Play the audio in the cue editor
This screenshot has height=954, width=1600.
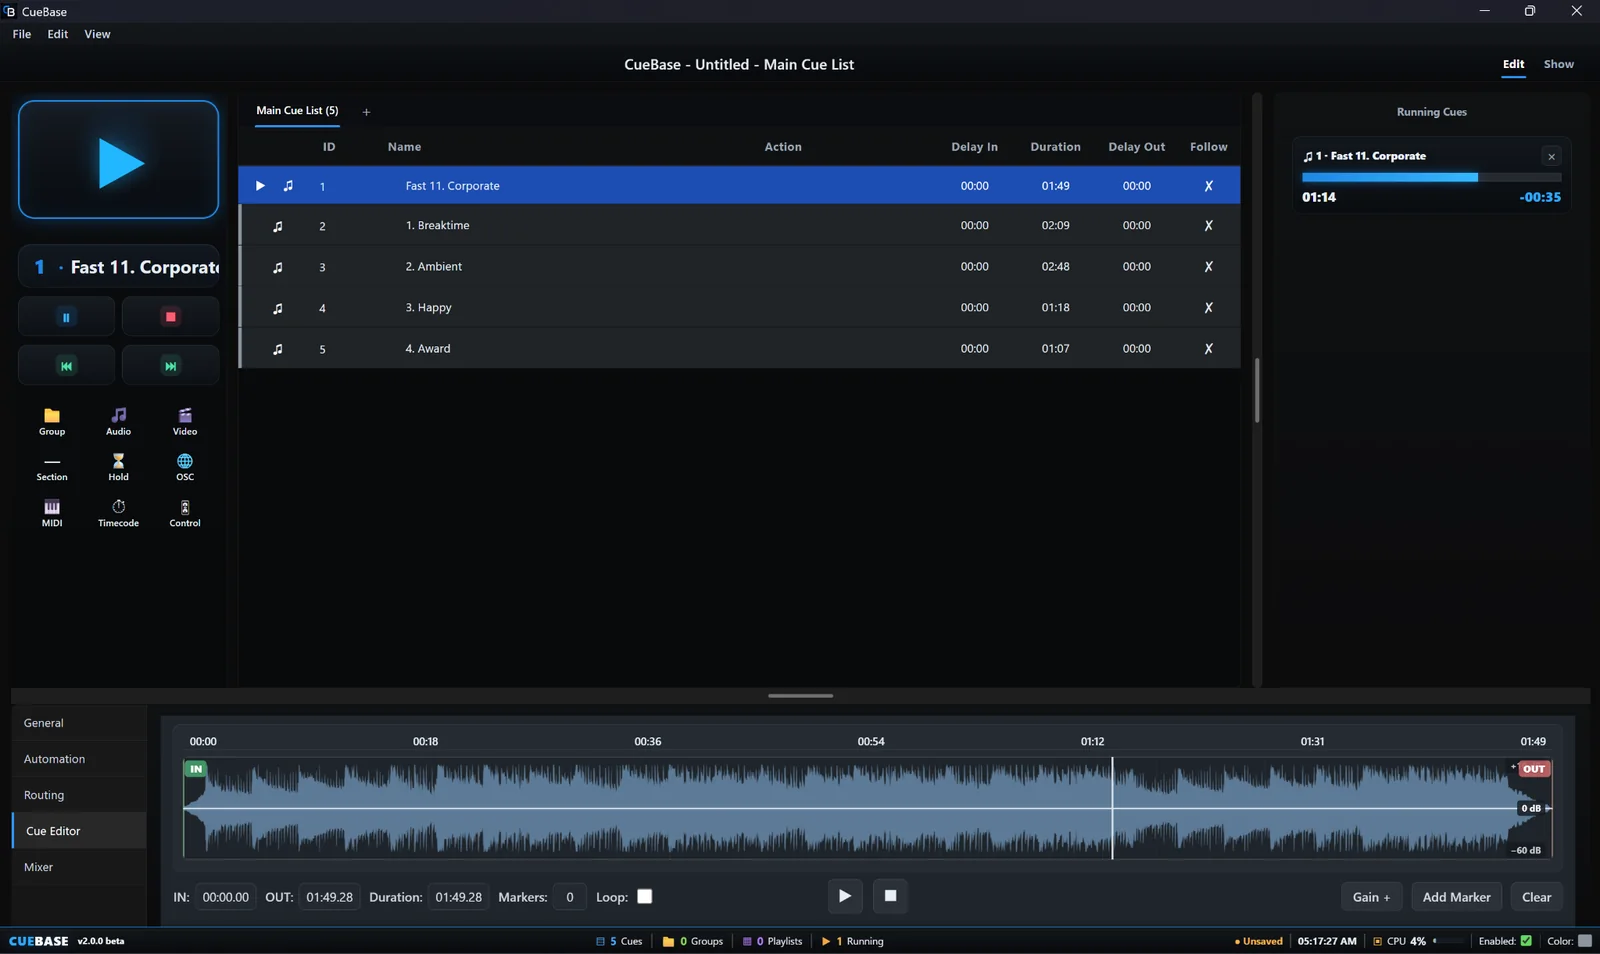pos(844,896)
